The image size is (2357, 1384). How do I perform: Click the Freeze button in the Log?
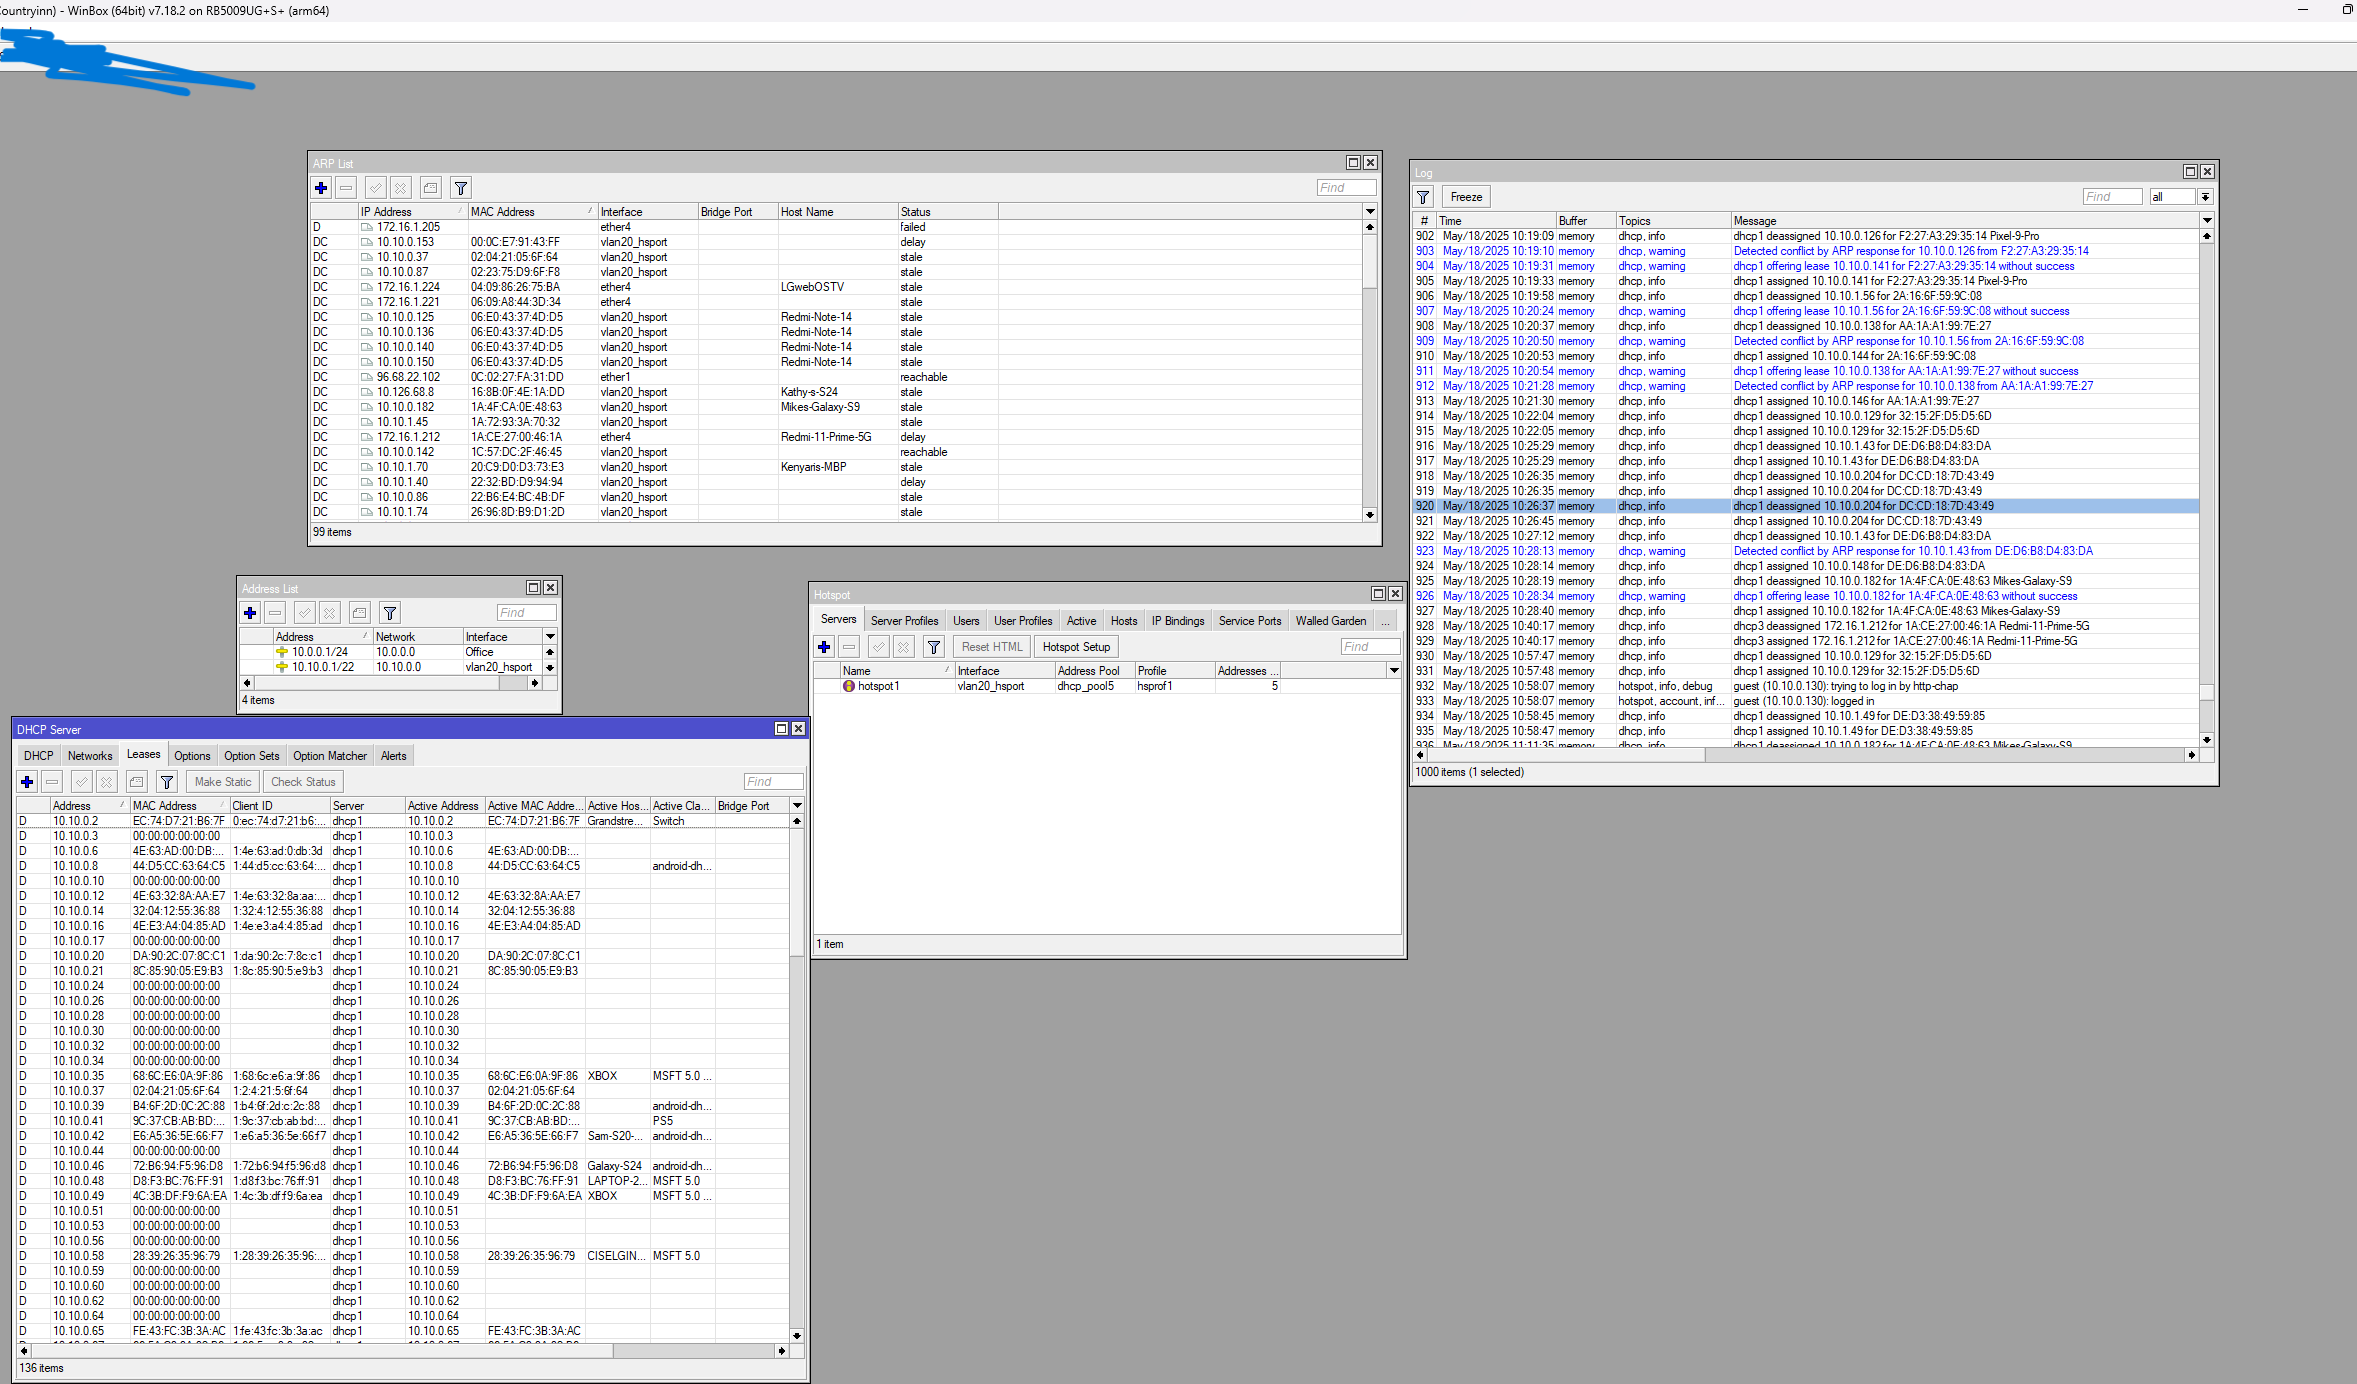point(1465,196)
